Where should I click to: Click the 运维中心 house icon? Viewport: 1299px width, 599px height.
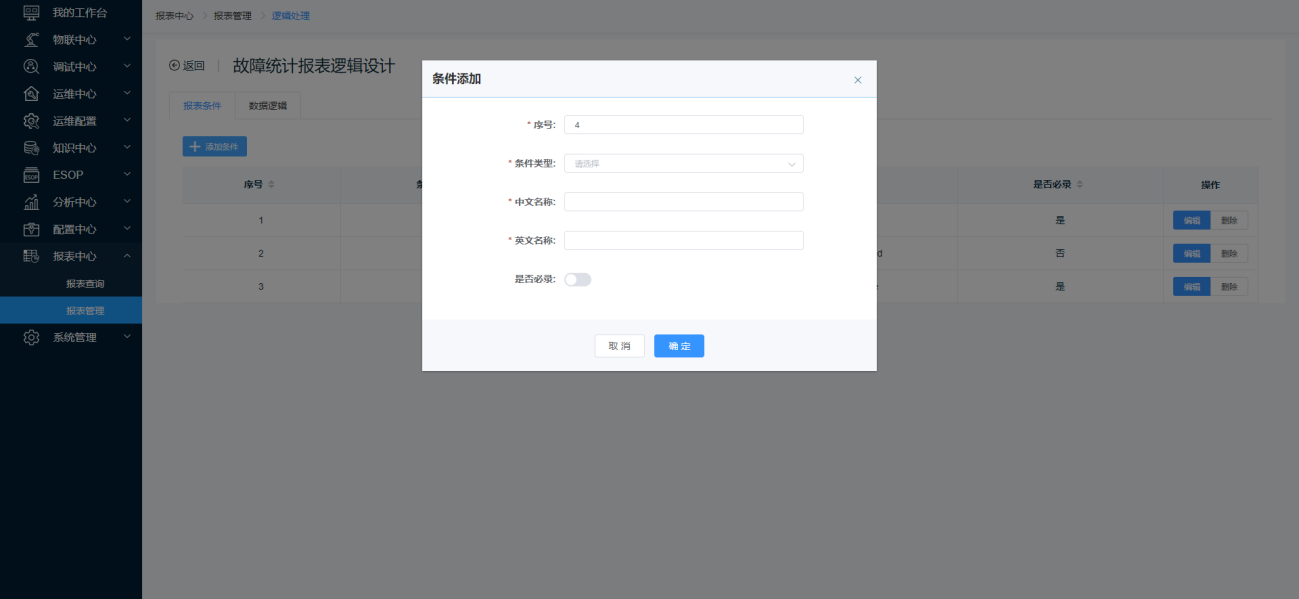[31, 94]
